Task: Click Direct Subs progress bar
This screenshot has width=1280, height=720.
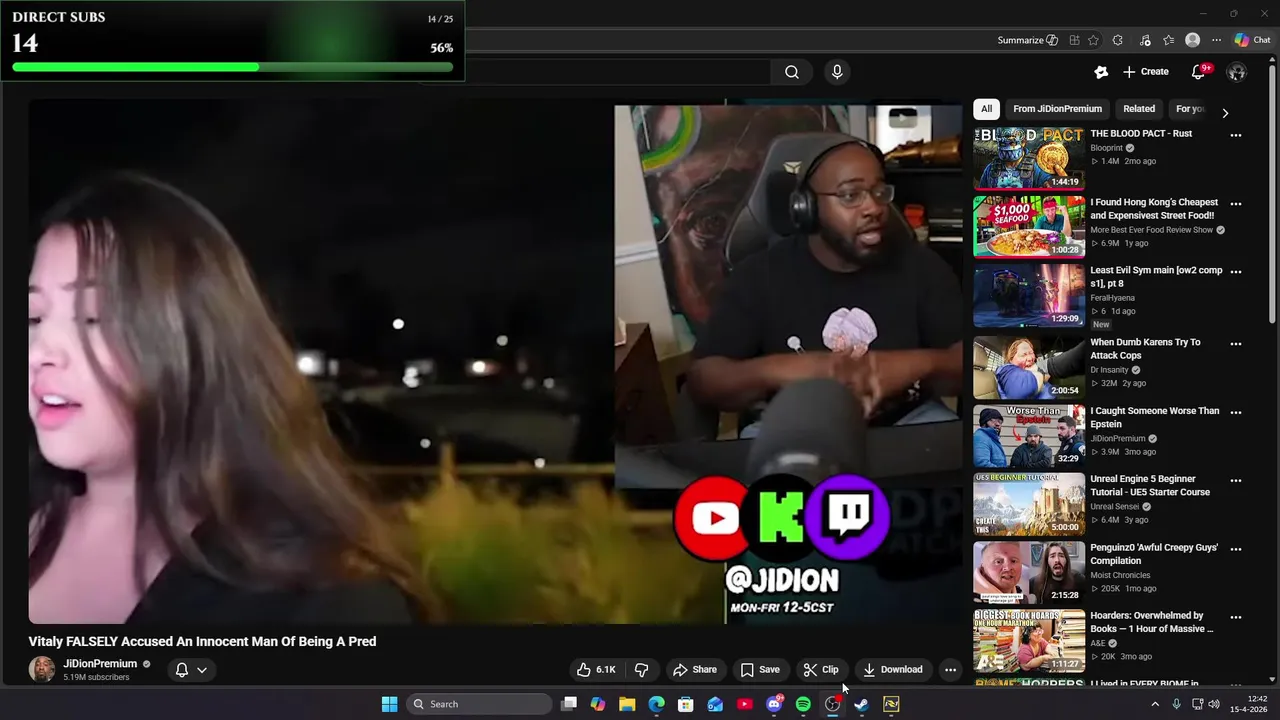Action: 232,67
